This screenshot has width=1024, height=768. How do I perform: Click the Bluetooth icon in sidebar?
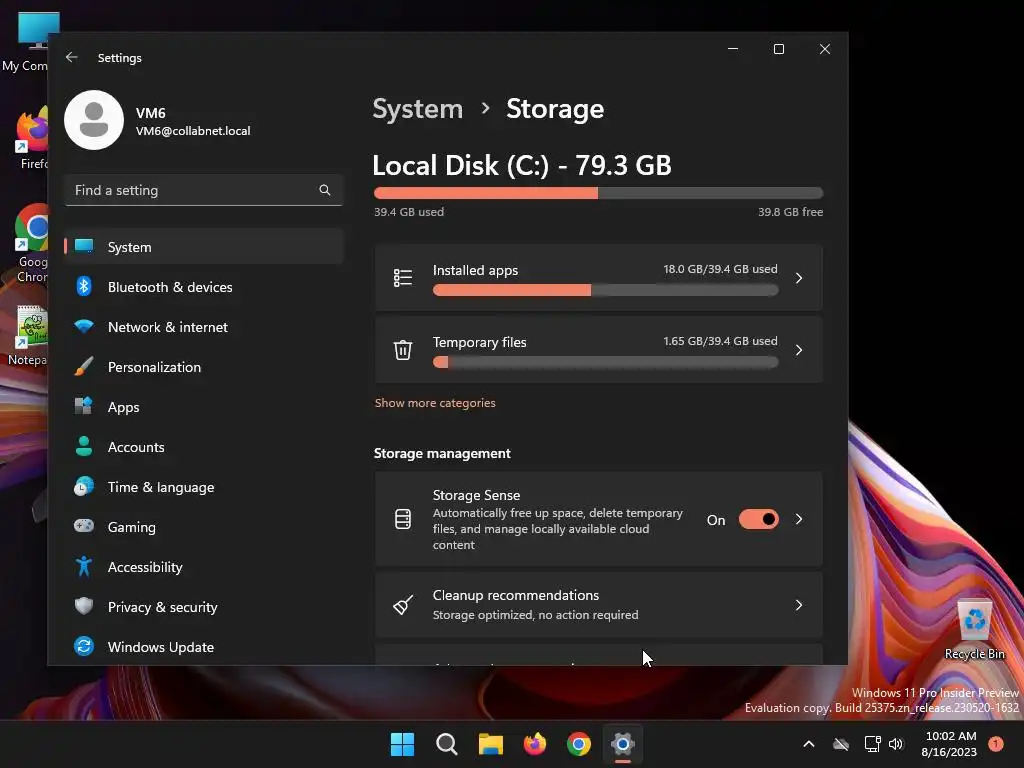click(x=84, y=287)
